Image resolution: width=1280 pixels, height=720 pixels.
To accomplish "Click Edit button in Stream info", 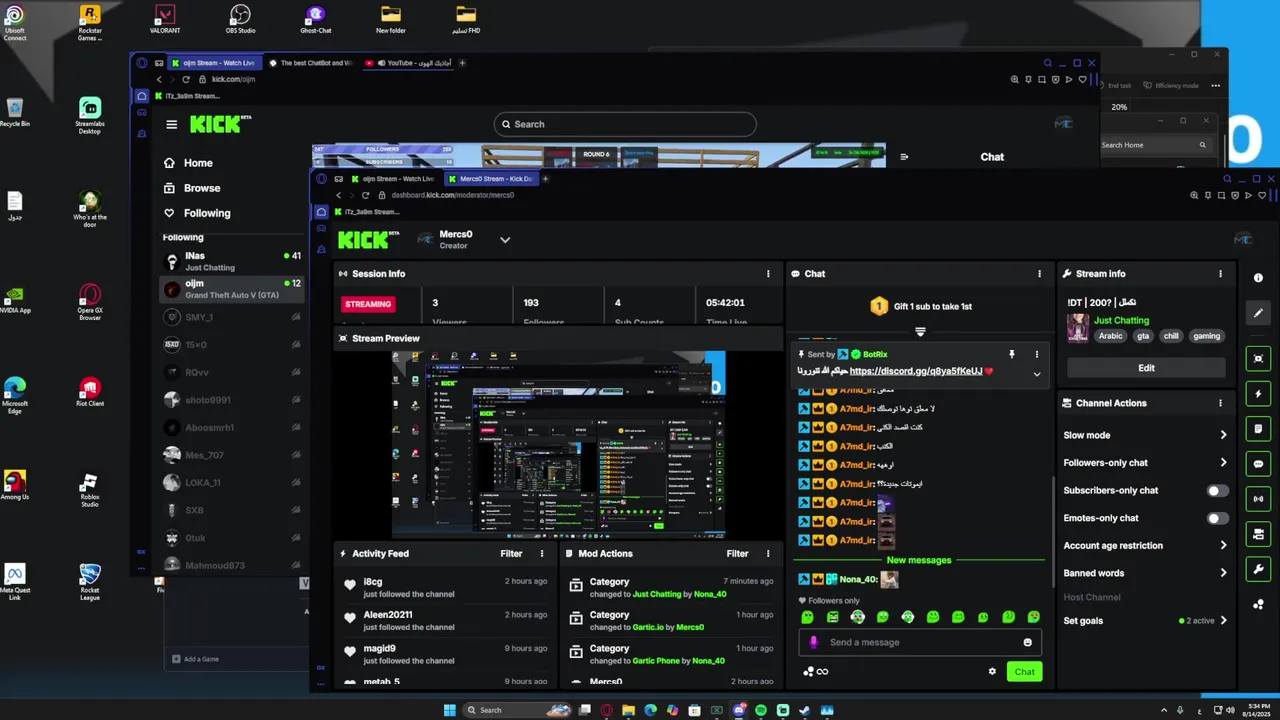I will click(x=1146, y=368).
